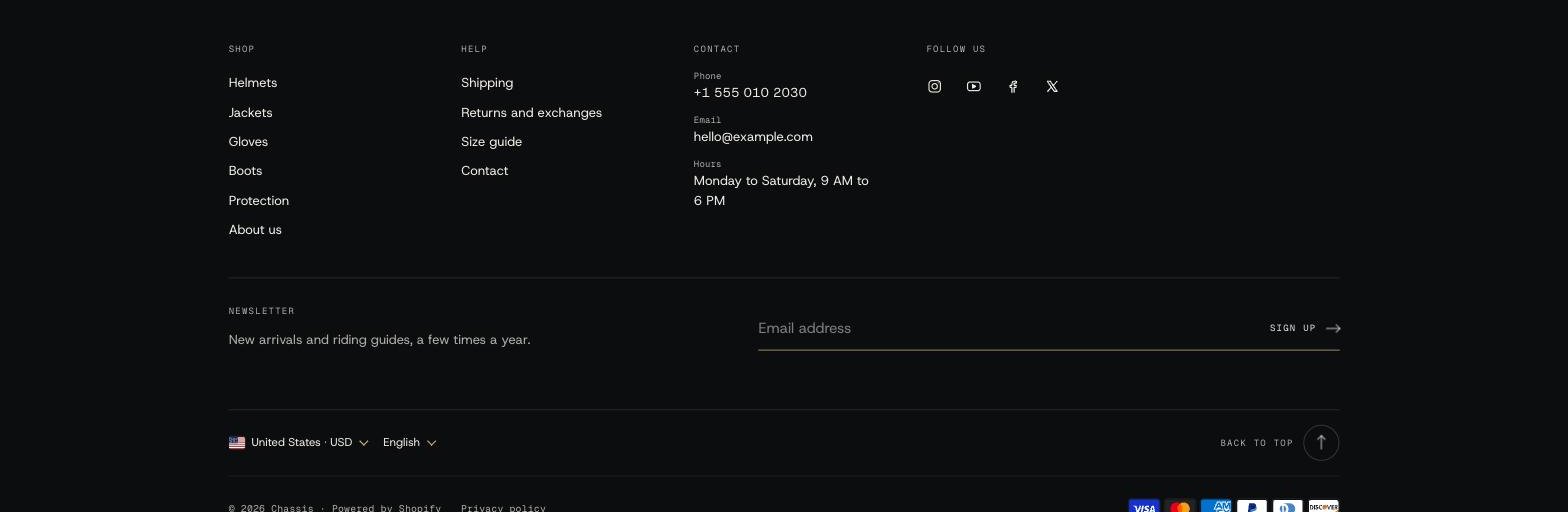Image resolution: width=1568 pixels, height=512 pixels.
Task: Call the phone number +1 555 010 2030
Action: point(750,92)
